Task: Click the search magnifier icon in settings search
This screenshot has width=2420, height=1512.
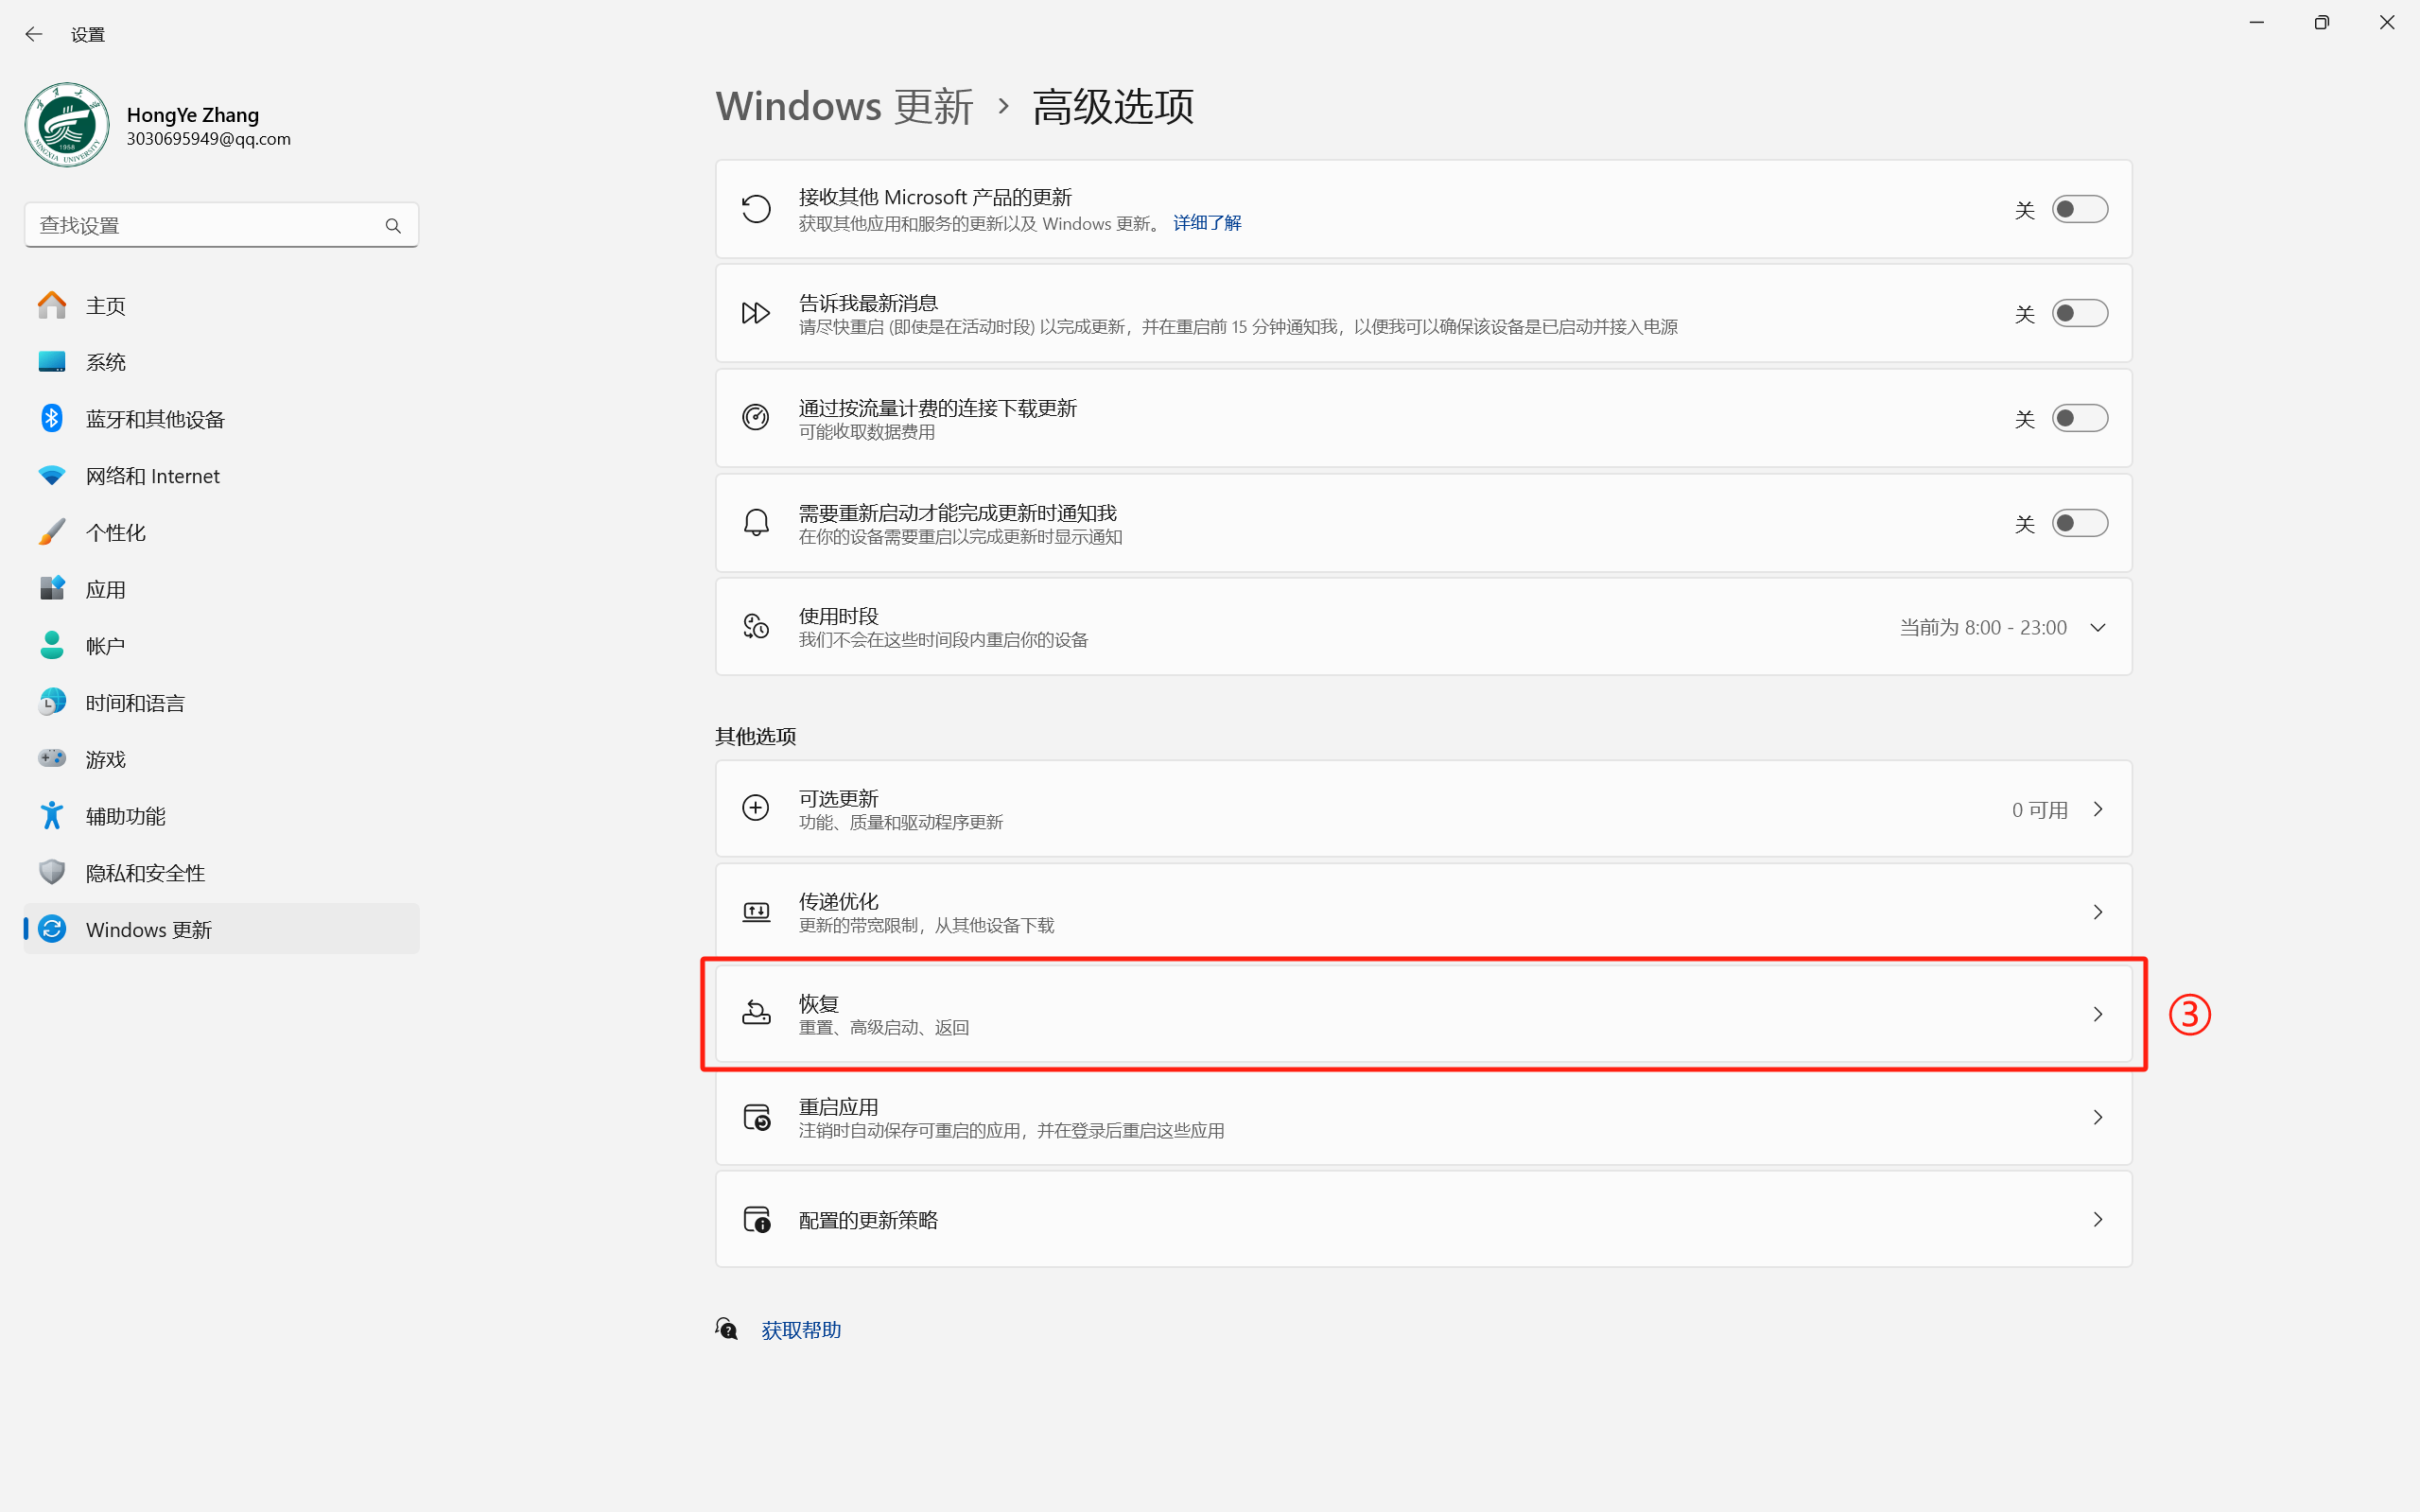Action: click(x=393, y=226)
